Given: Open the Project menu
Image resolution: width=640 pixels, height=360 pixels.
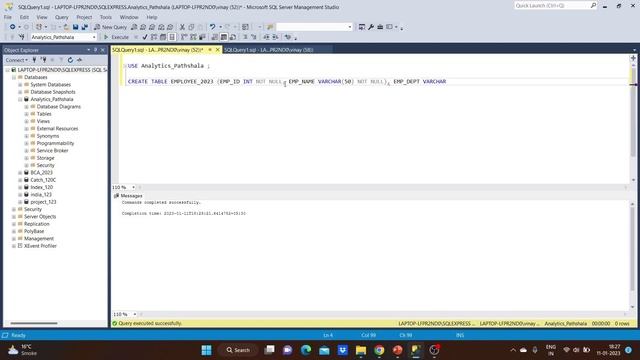Looking at the screenshot, I should [x=84, y=17].
